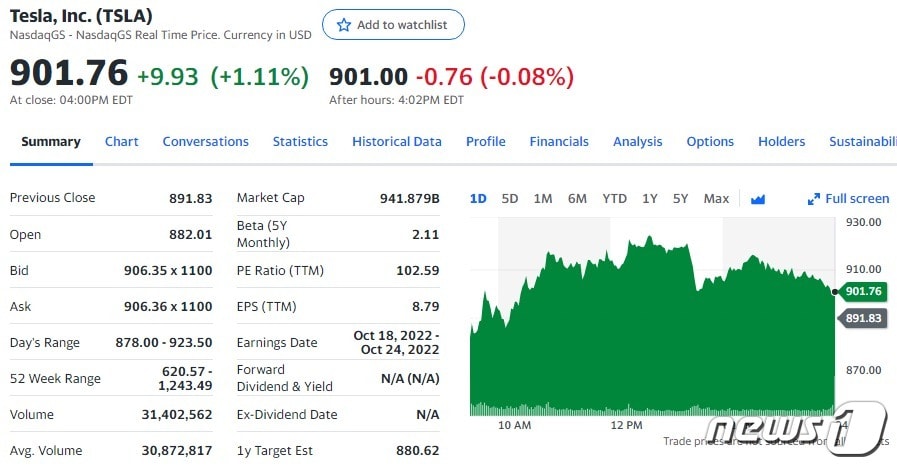The height and width of the screenshot is (468, 897).
Task: Open the Options tab
Action: [x=710, y=142]
